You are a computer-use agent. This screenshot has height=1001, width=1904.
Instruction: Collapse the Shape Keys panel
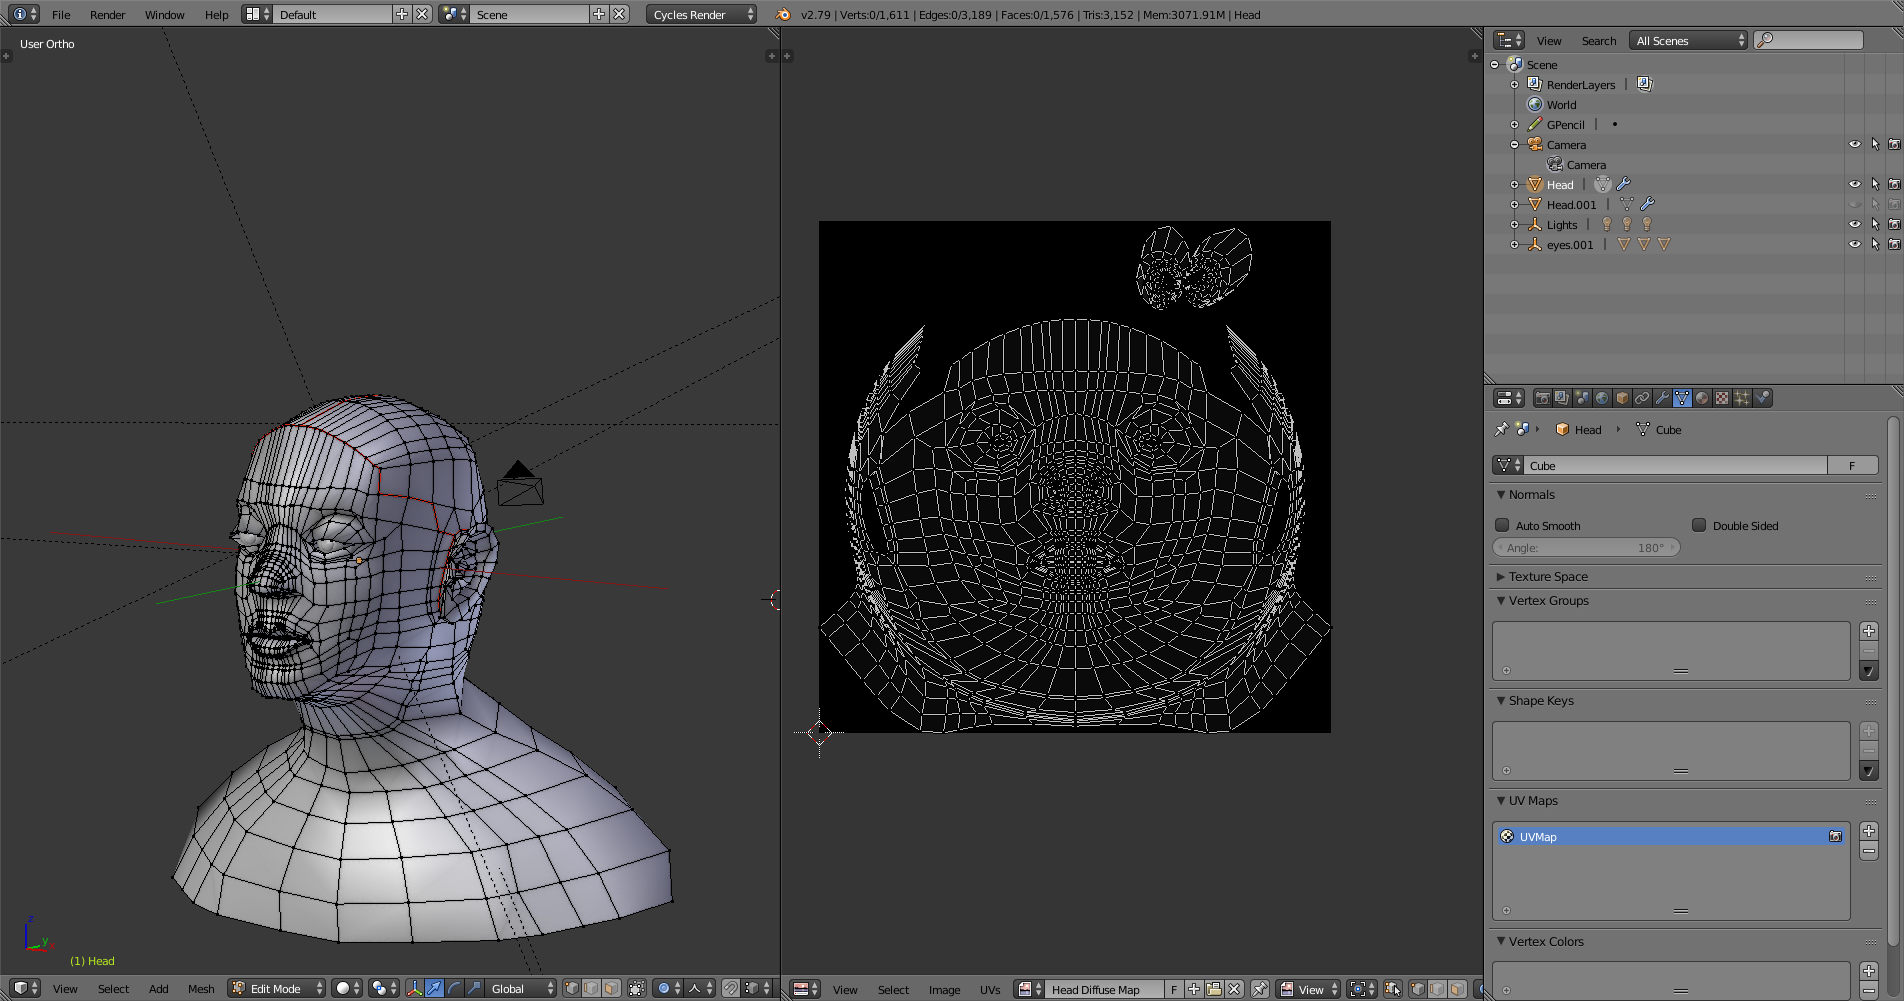[x=1501, y=700]
